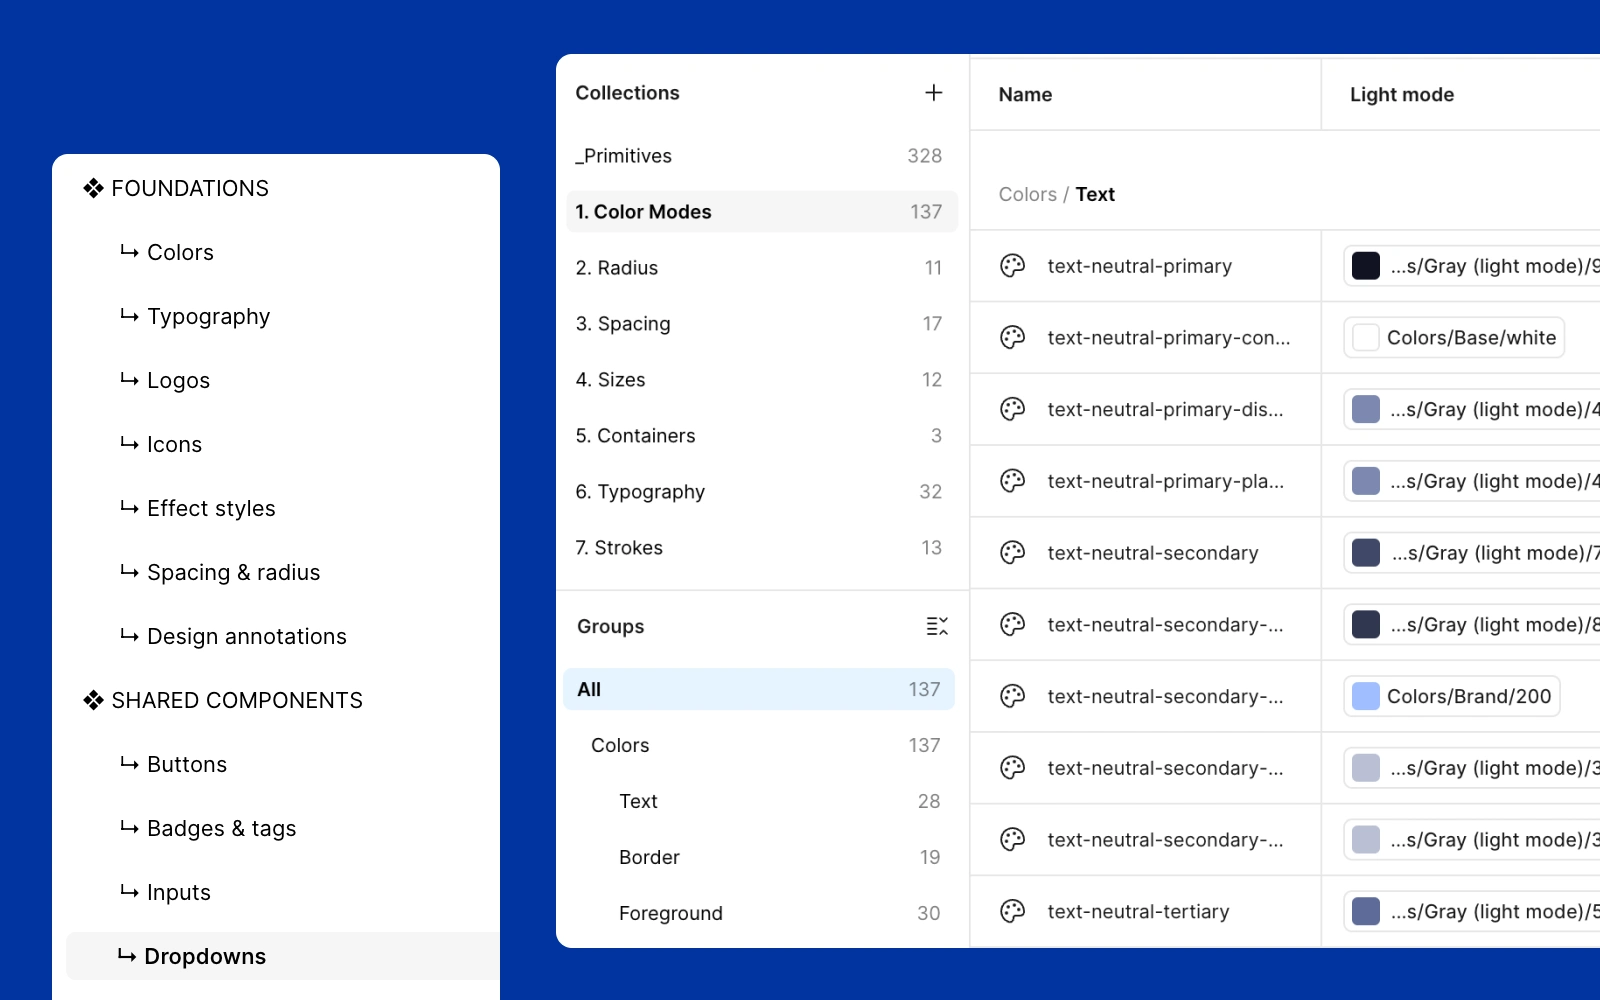
Task: Switch to the 6. Typography collection
Action: pyautogui.click(x=640, y=492)
